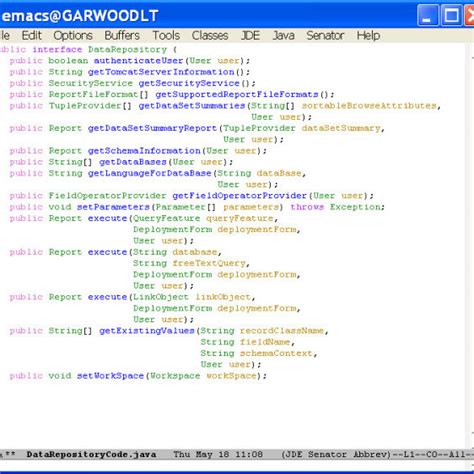Open the Java menu
474x474 pixels.
tap(283, 35)
